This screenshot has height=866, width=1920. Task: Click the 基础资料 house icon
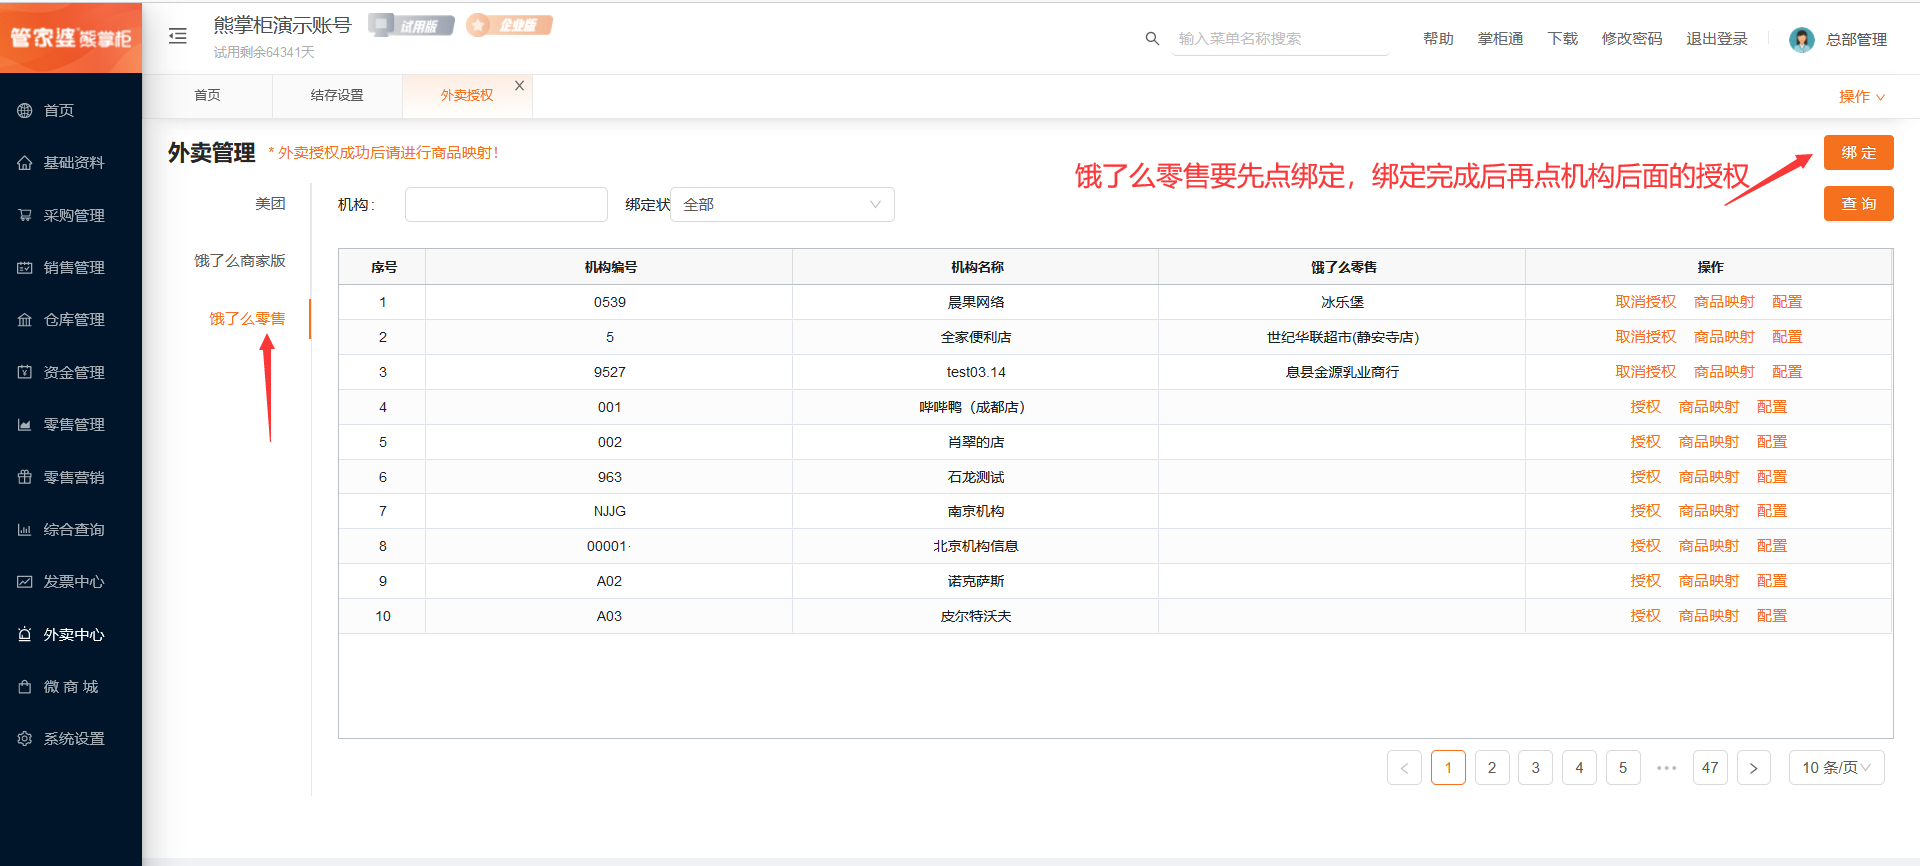(x=25, y=162)
